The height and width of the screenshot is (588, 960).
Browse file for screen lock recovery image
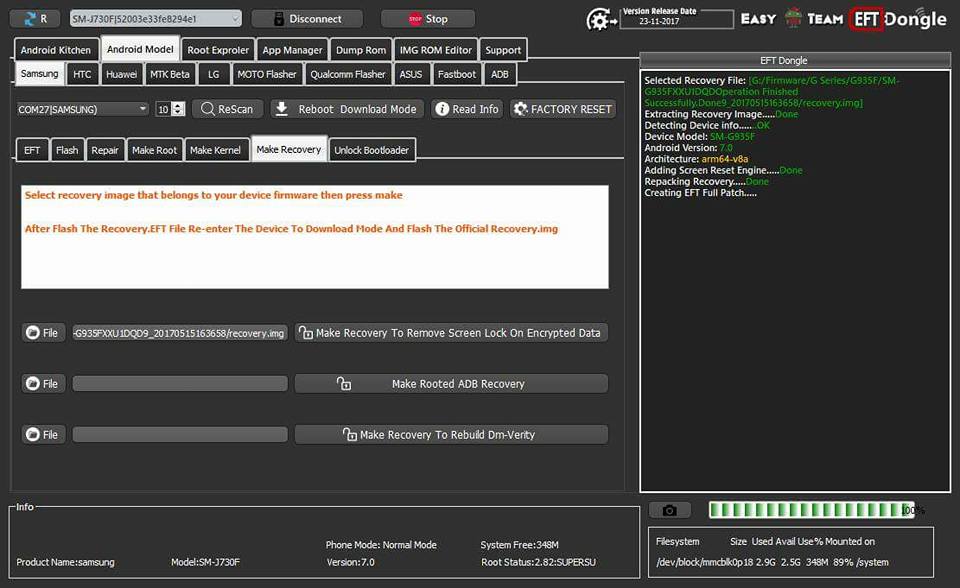43,333
